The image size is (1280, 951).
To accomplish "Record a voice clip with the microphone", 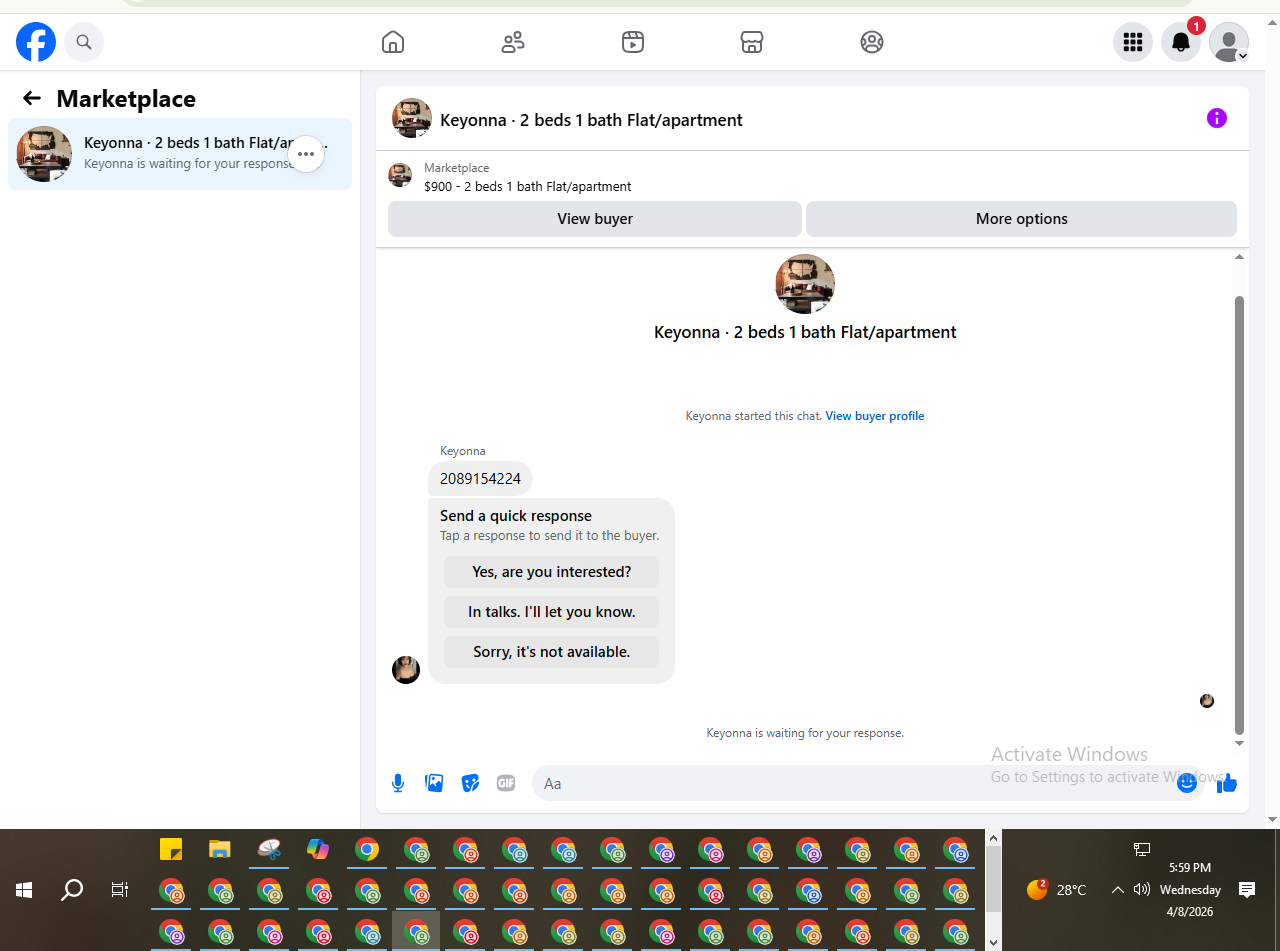I will [398, 783].
